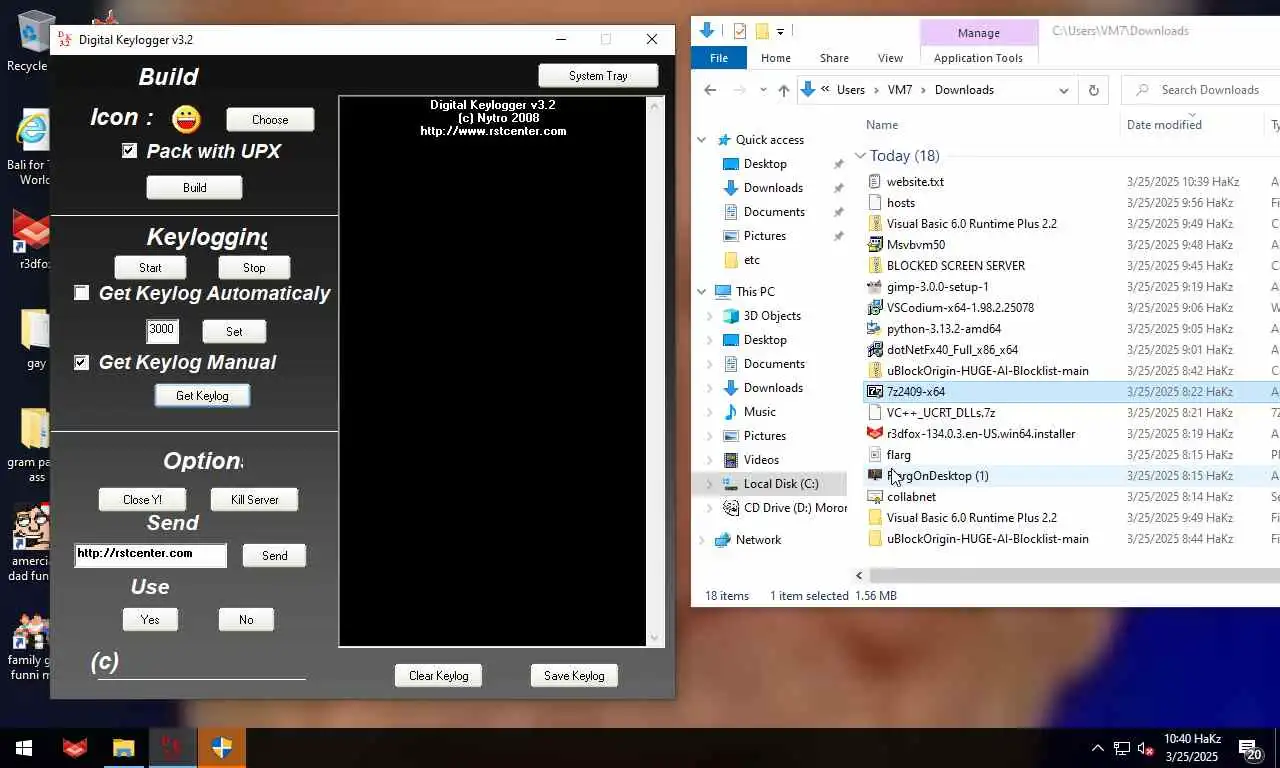Click Explorer Forward arrow
This screenshot has width=1280, height=768.
(x=738, y=90)
